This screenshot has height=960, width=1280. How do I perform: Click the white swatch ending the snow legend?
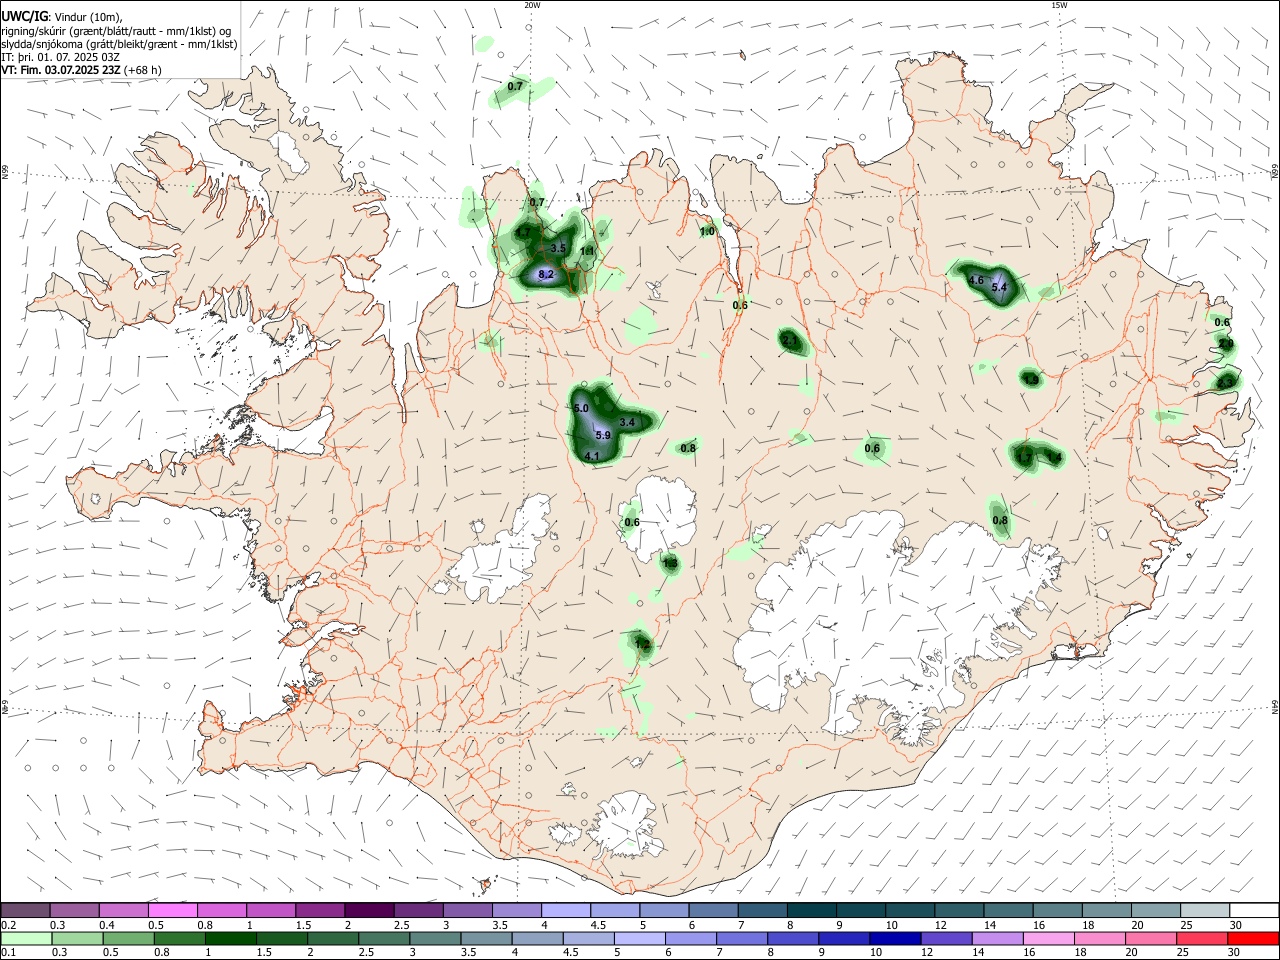click(1254, 910)
